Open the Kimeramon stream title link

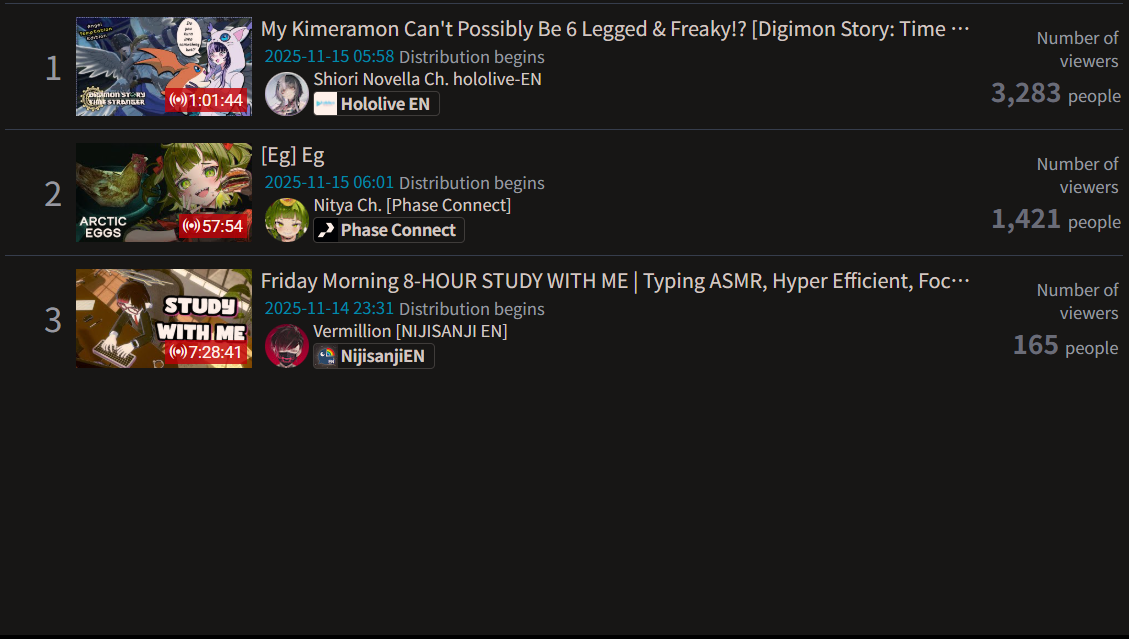click(x=615, y=29)
